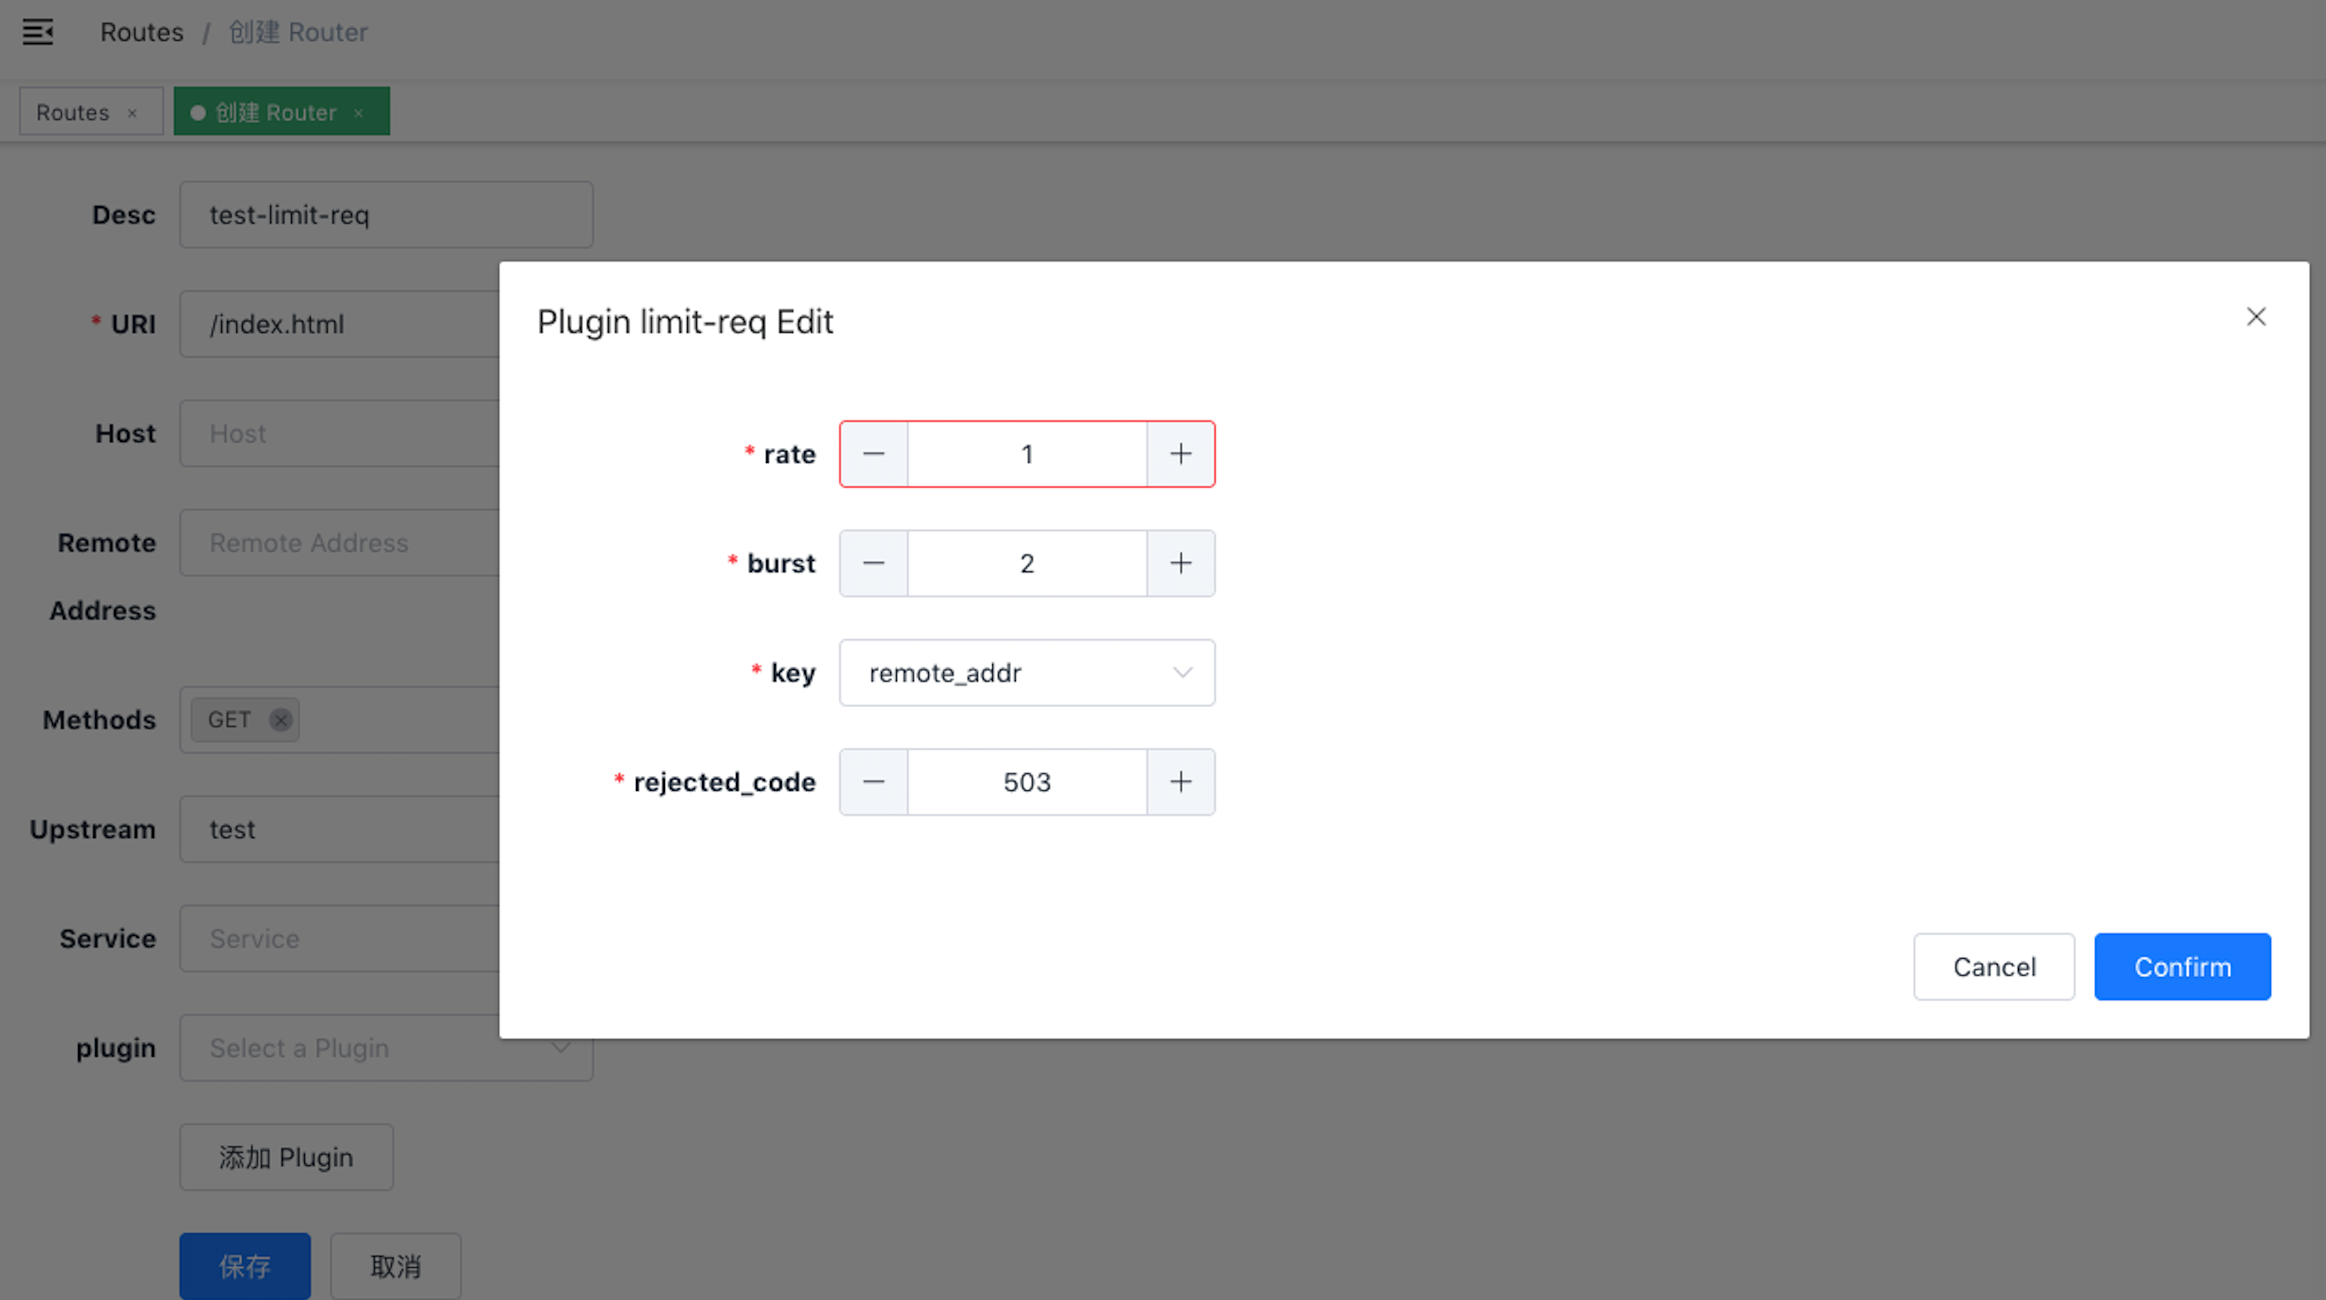
Task: Switch to the Routes tab
Action: pos(73,112)
